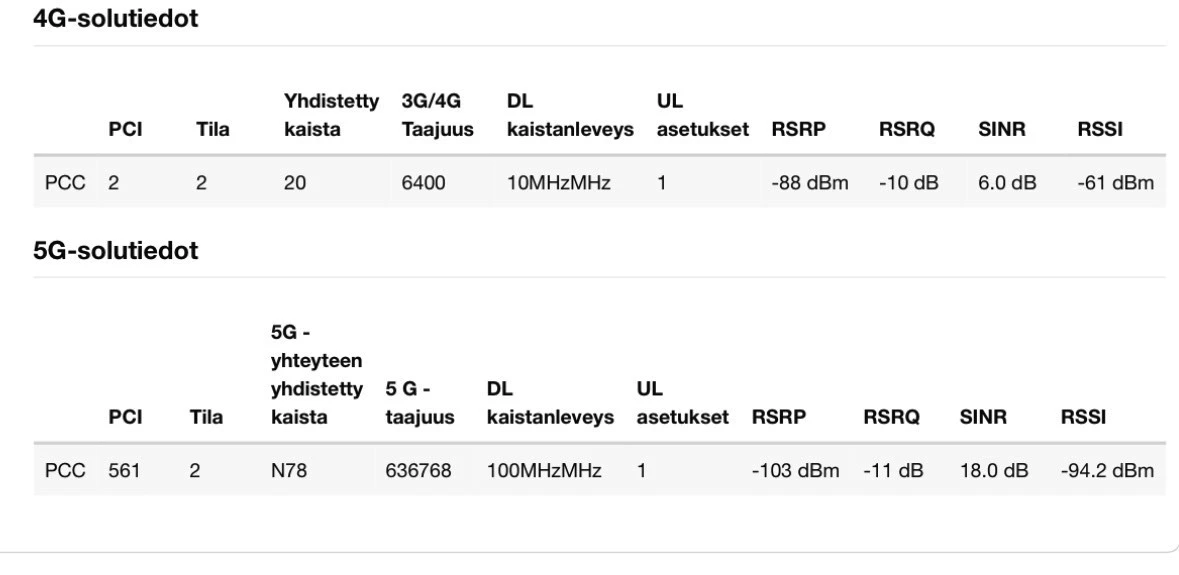The image size is (1179, 575).
Task: Click the -103 dBm RSRP reading
Action: pos(795,470)
